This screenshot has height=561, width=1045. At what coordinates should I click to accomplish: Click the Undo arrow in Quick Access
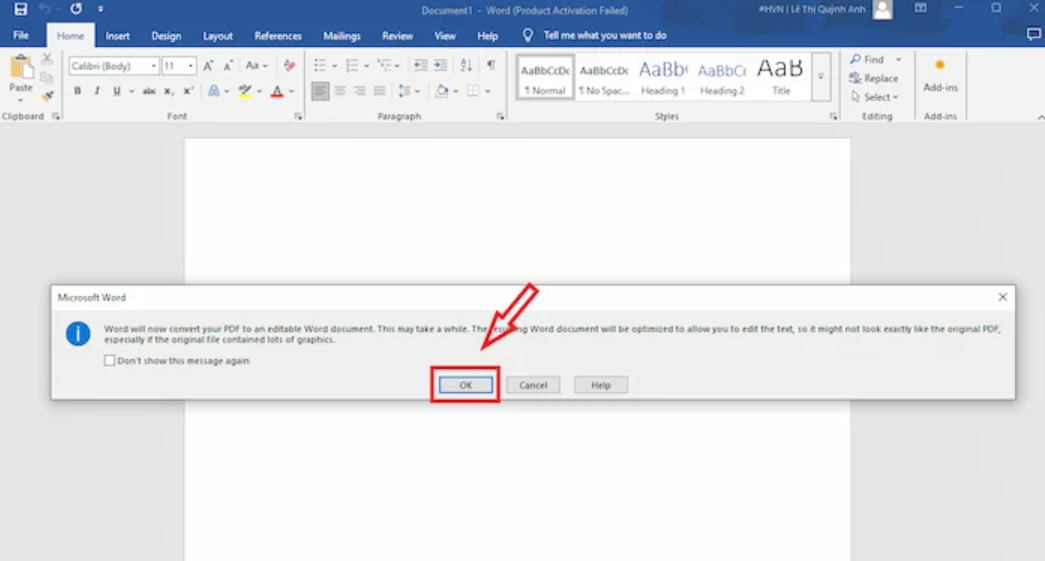(x=45, y=9)
